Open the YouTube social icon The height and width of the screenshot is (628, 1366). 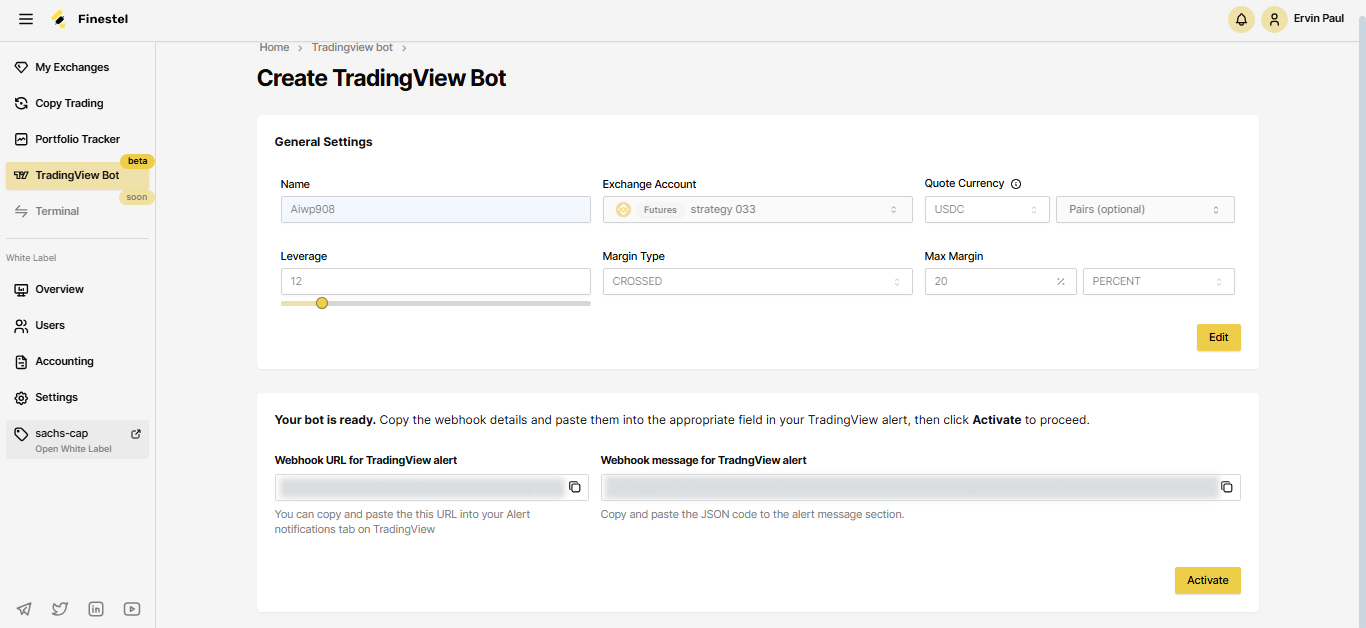(132, 609)
